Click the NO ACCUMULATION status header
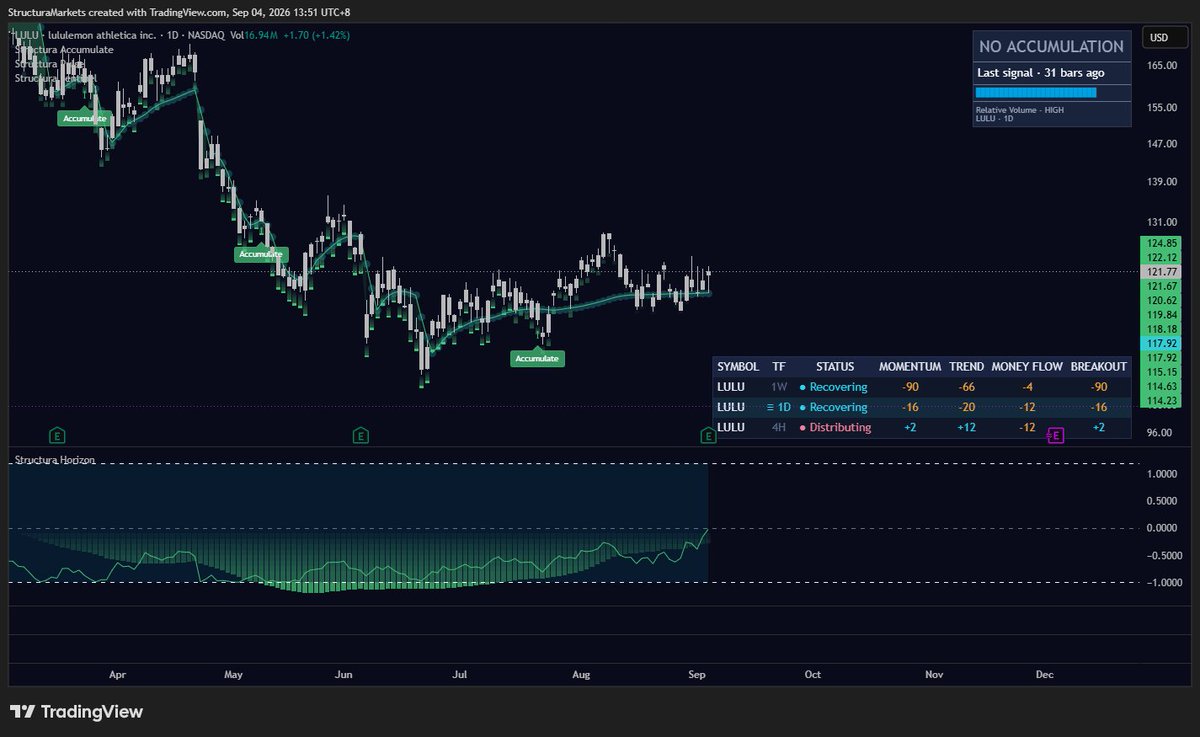This screenshot has width=1200, height=737. (x=1051, y=47)
